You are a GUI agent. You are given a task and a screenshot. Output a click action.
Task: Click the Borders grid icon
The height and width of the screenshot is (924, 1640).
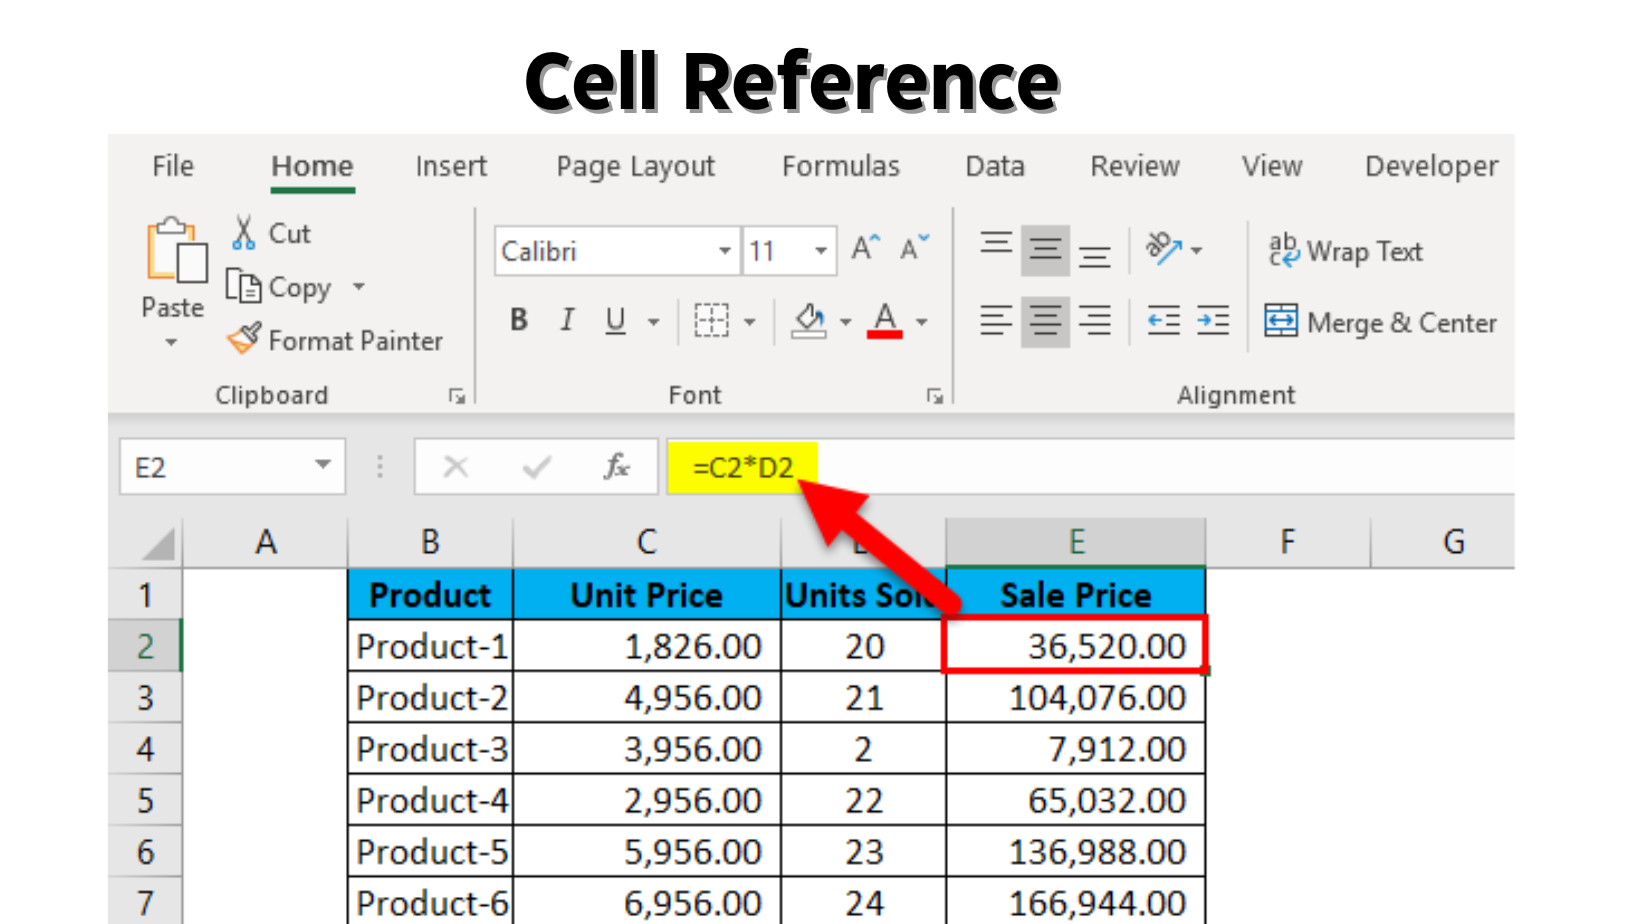point(711,321)
